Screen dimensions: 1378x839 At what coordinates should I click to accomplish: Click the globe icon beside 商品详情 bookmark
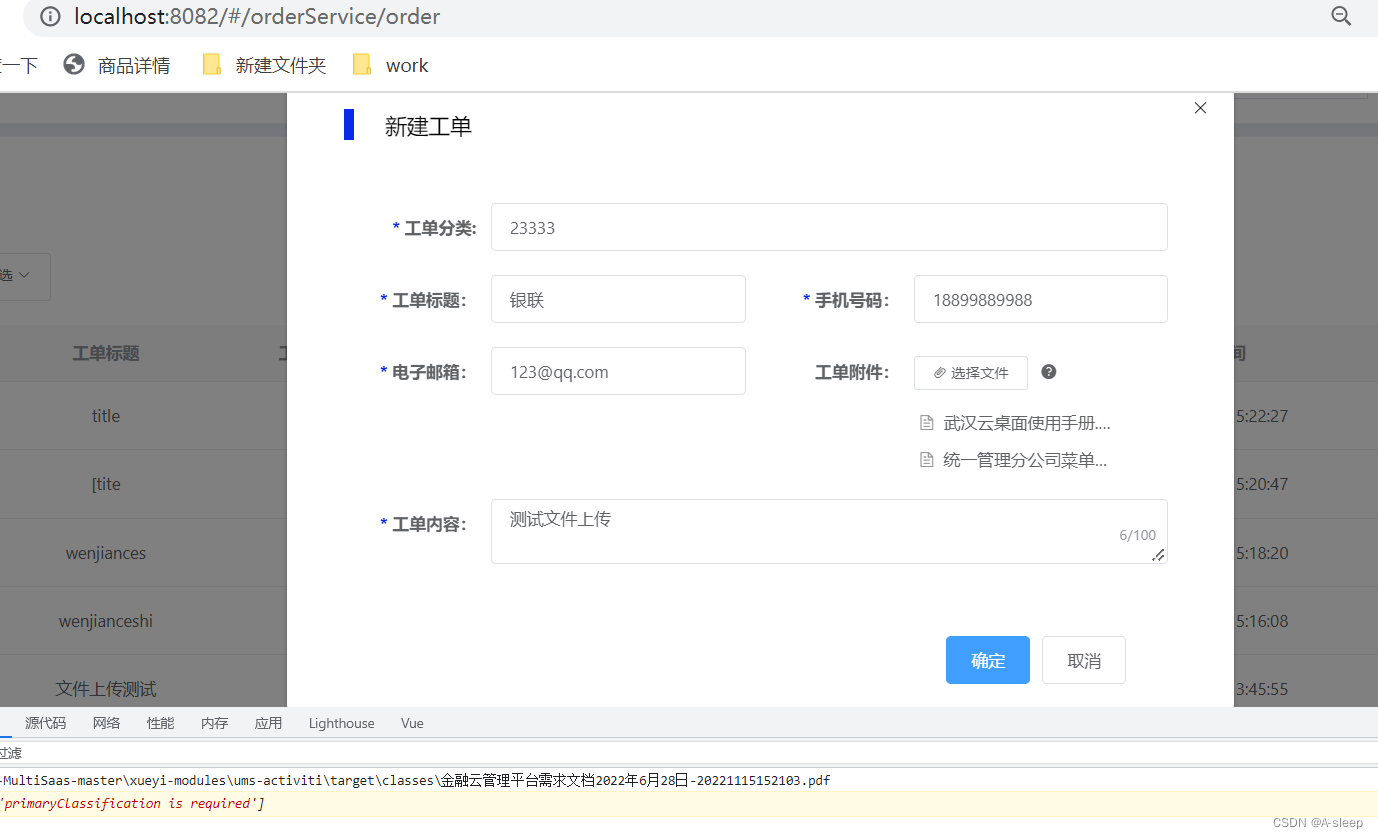click(73, 64)
